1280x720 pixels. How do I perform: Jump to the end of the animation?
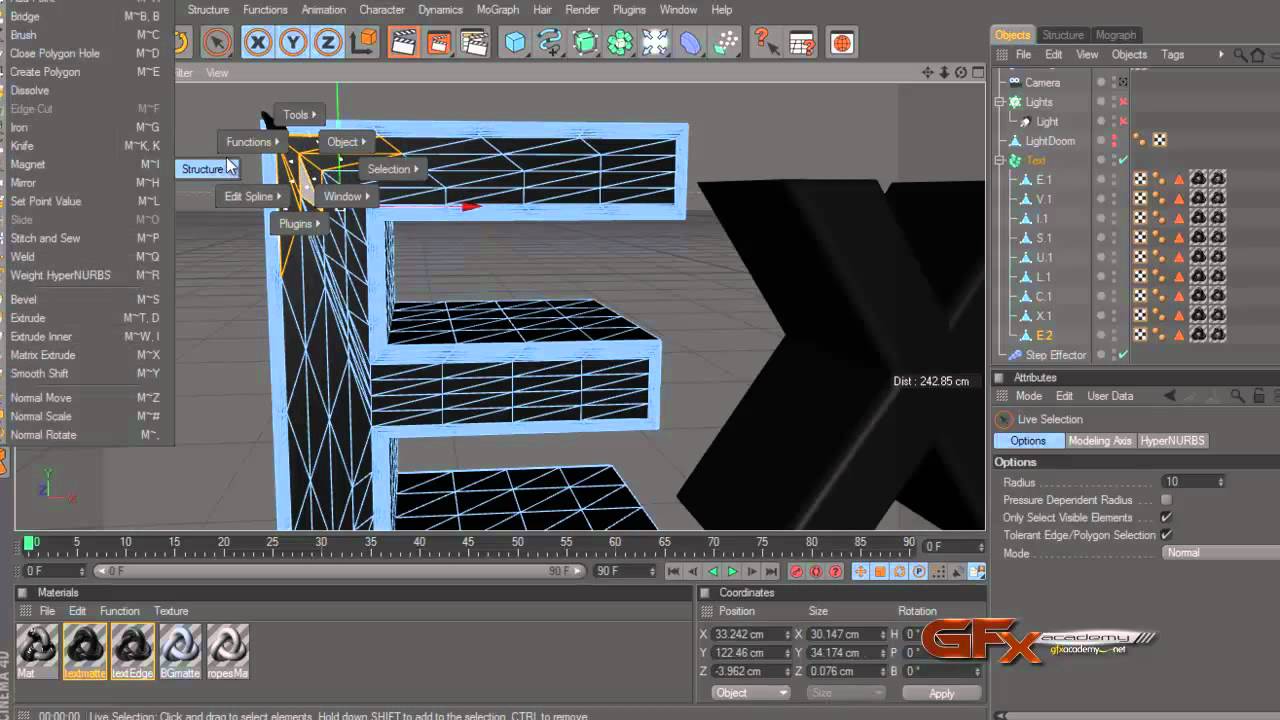point(771,572)
